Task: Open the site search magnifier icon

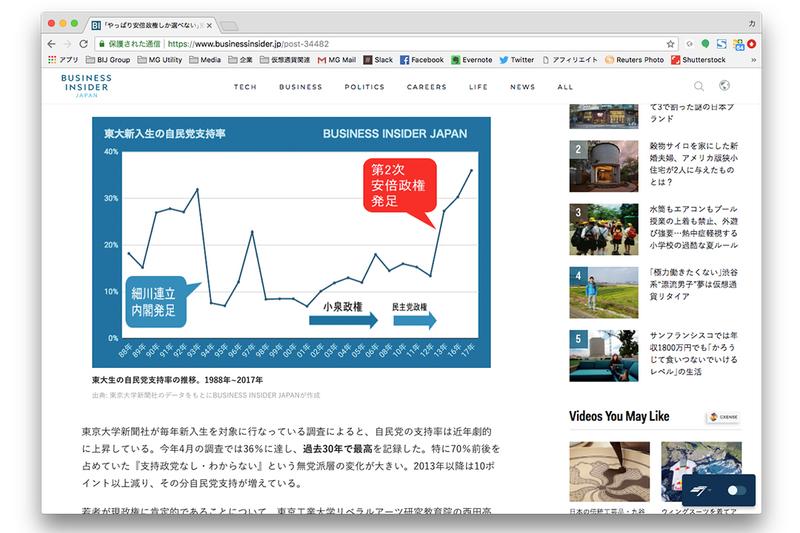Action: pyautogui.click(x=699, y=86)
